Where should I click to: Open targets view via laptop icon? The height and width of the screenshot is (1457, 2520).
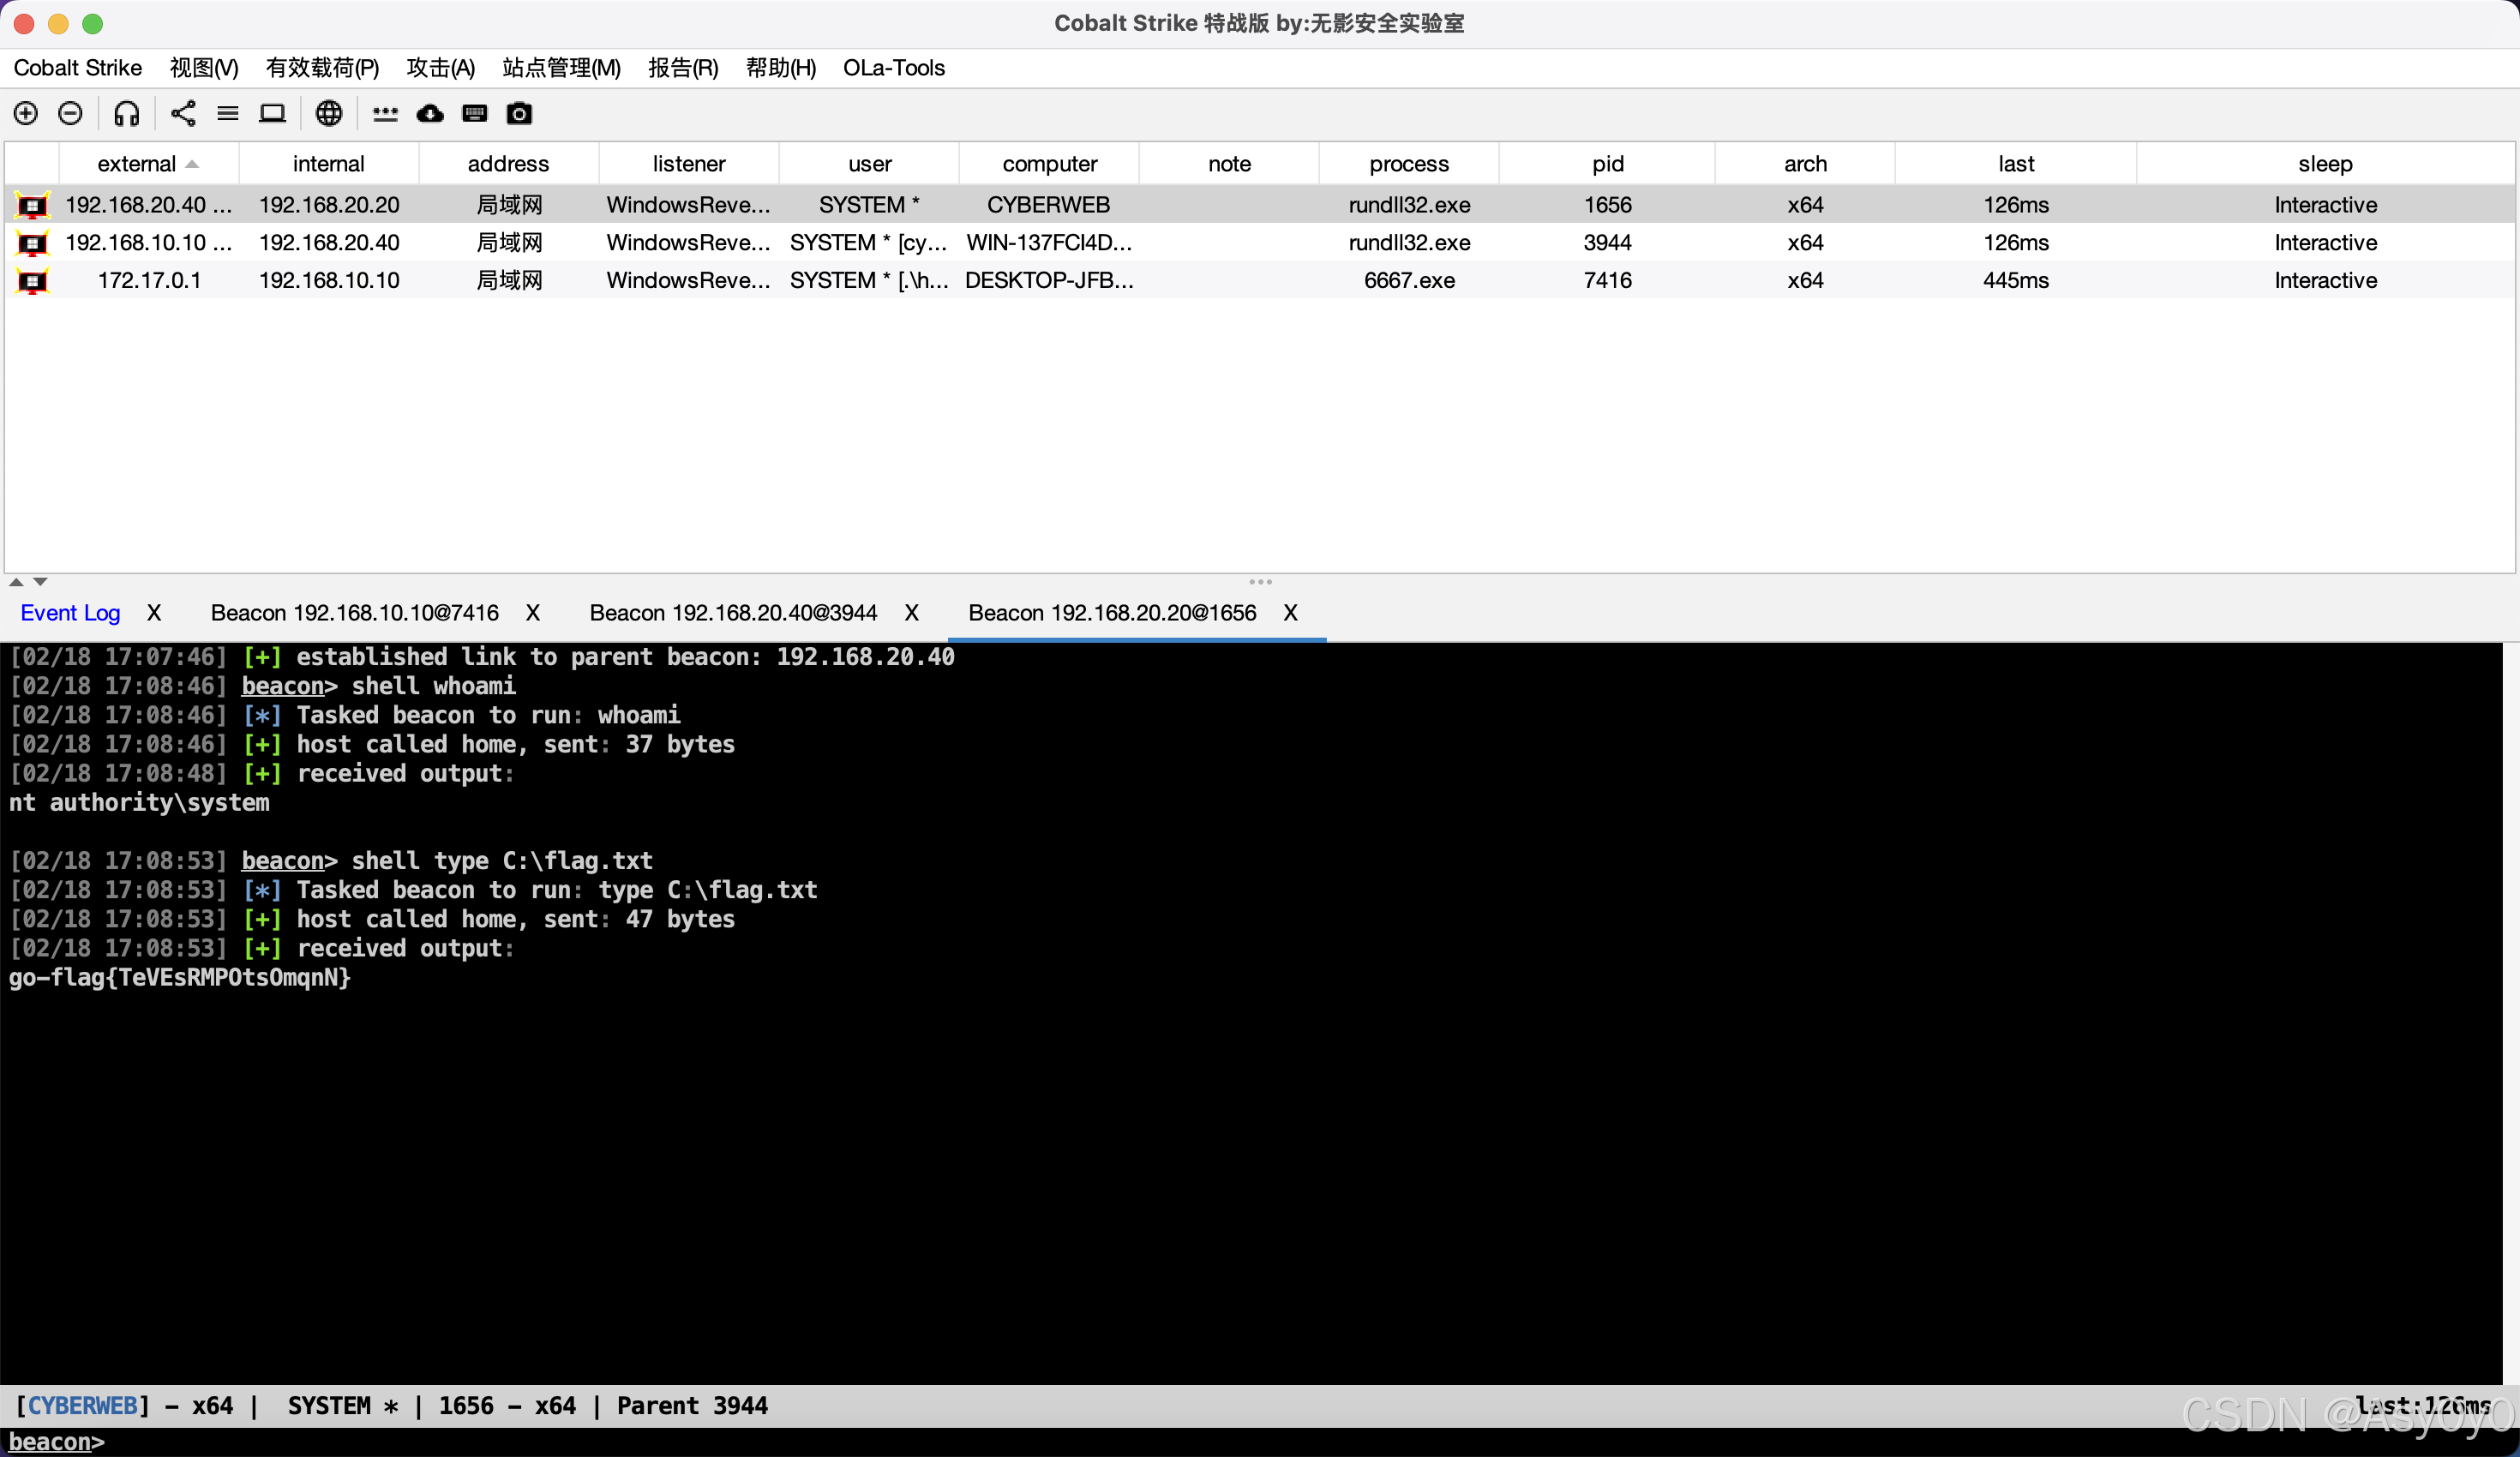click(x=272, y=113)
